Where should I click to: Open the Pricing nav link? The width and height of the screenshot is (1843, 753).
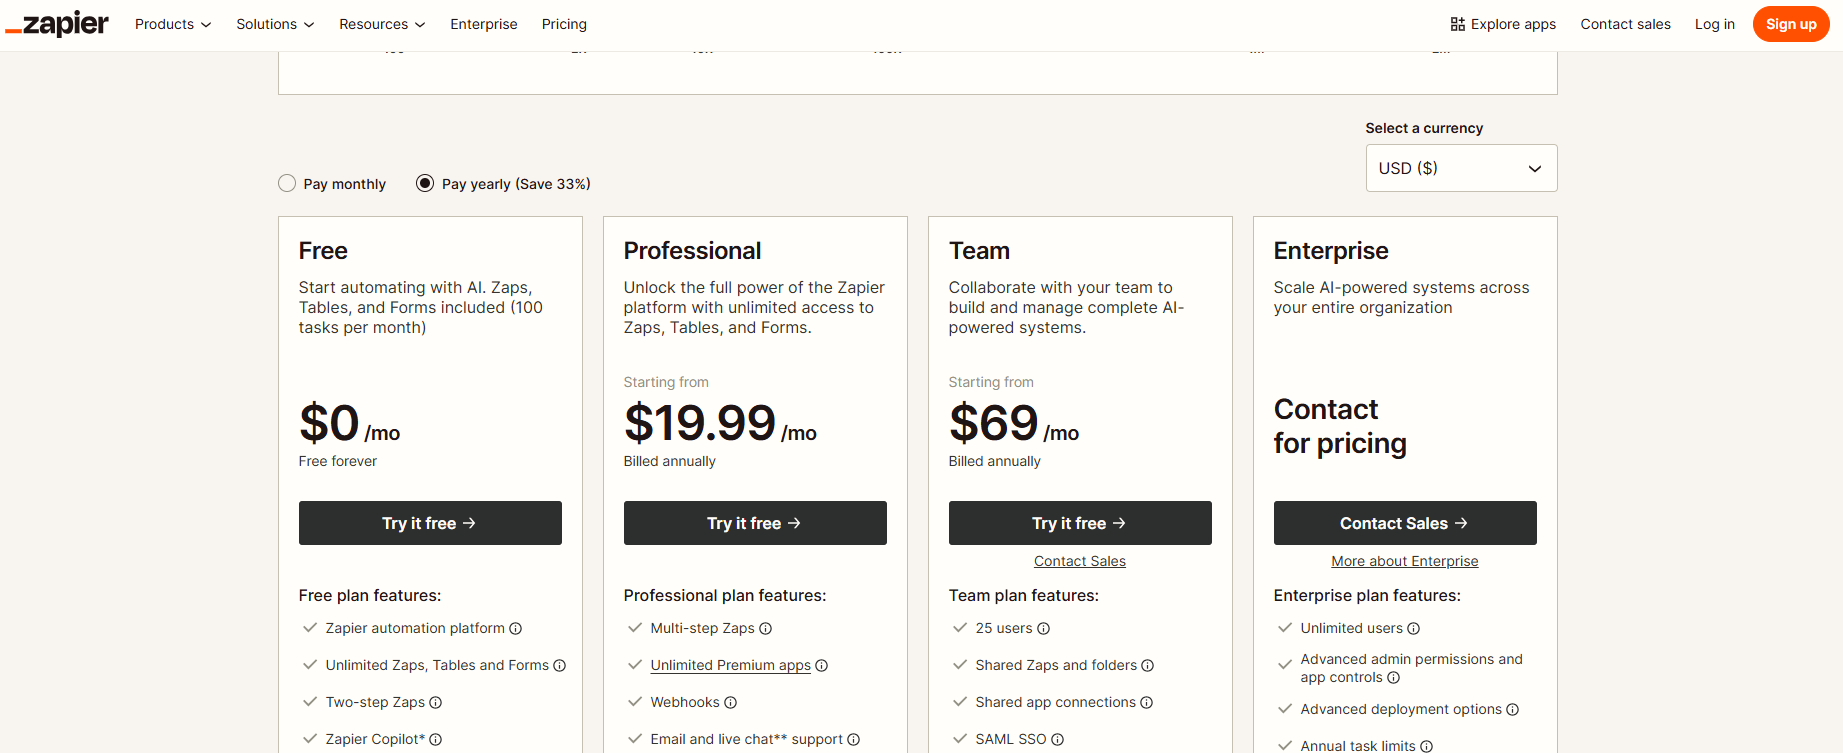(x=564, y=24)
